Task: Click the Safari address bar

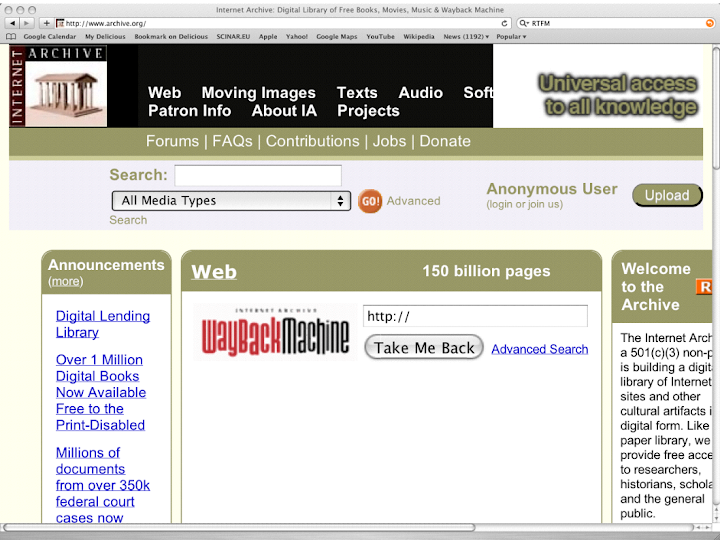Action: click(283, 23)
